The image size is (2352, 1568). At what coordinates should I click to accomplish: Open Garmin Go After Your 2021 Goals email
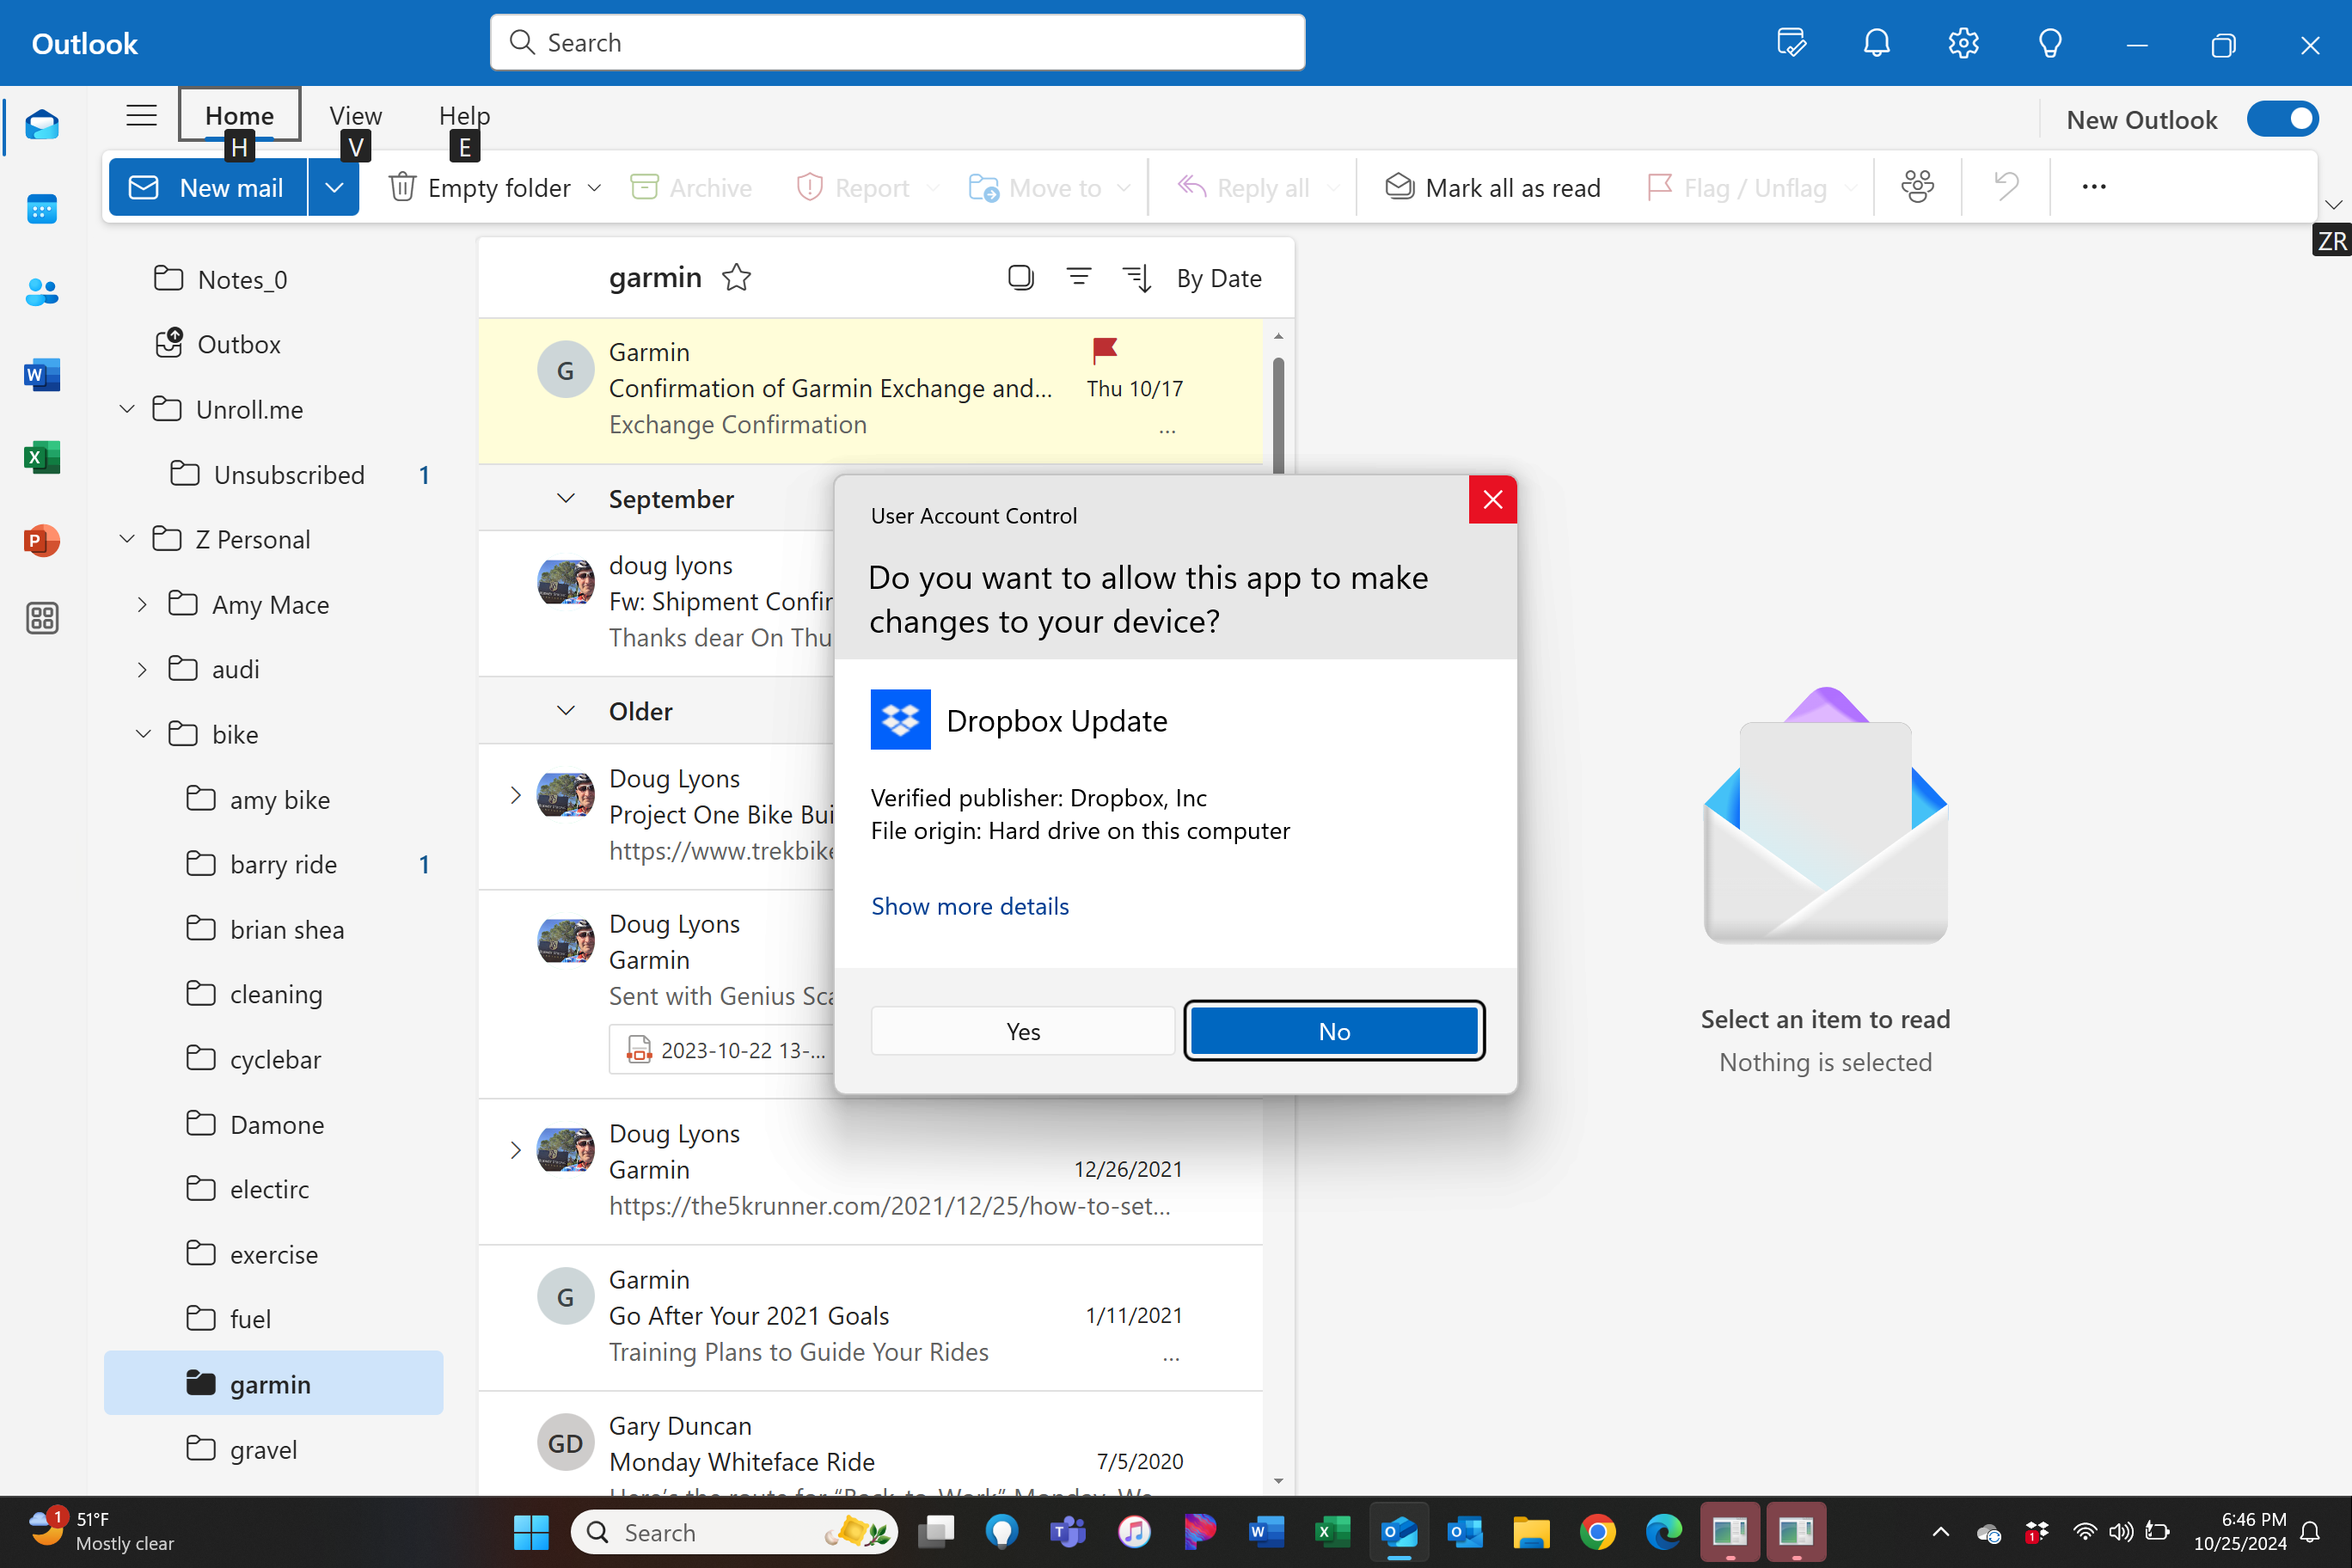pos(870,1317)
